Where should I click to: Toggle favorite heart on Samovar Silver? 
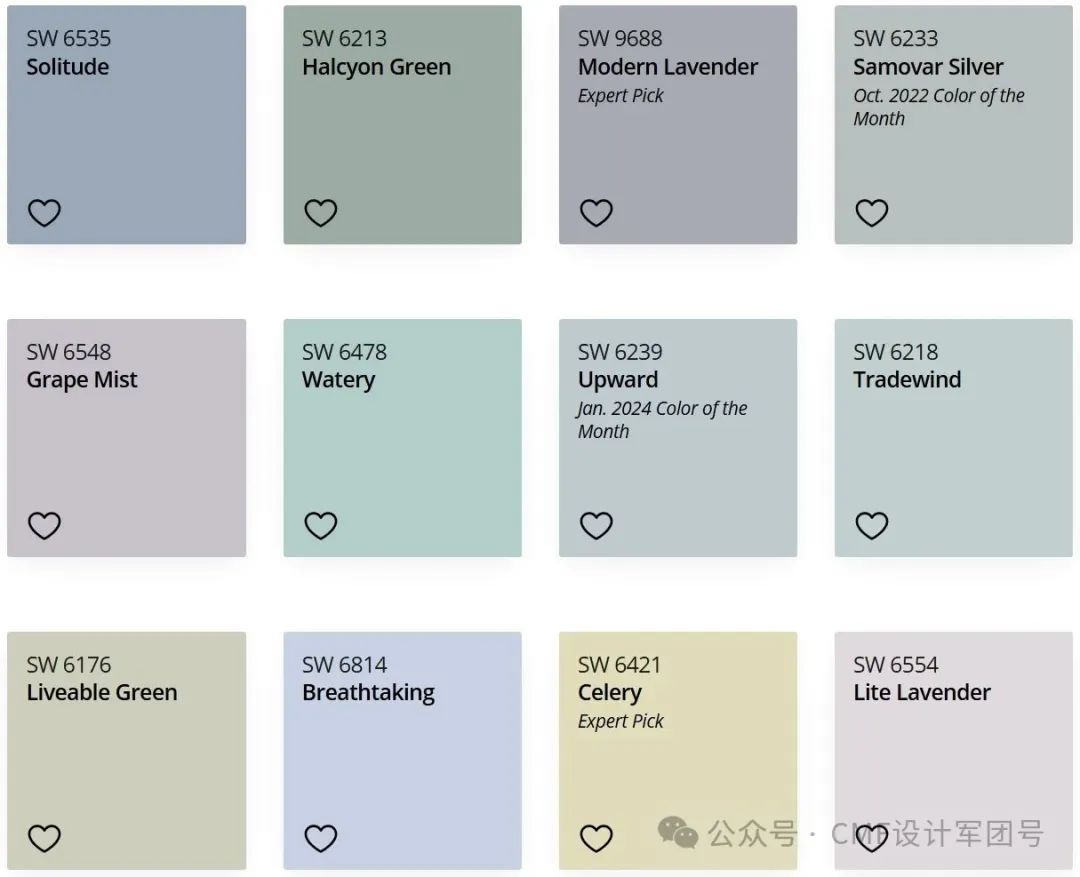coord(871,213)
